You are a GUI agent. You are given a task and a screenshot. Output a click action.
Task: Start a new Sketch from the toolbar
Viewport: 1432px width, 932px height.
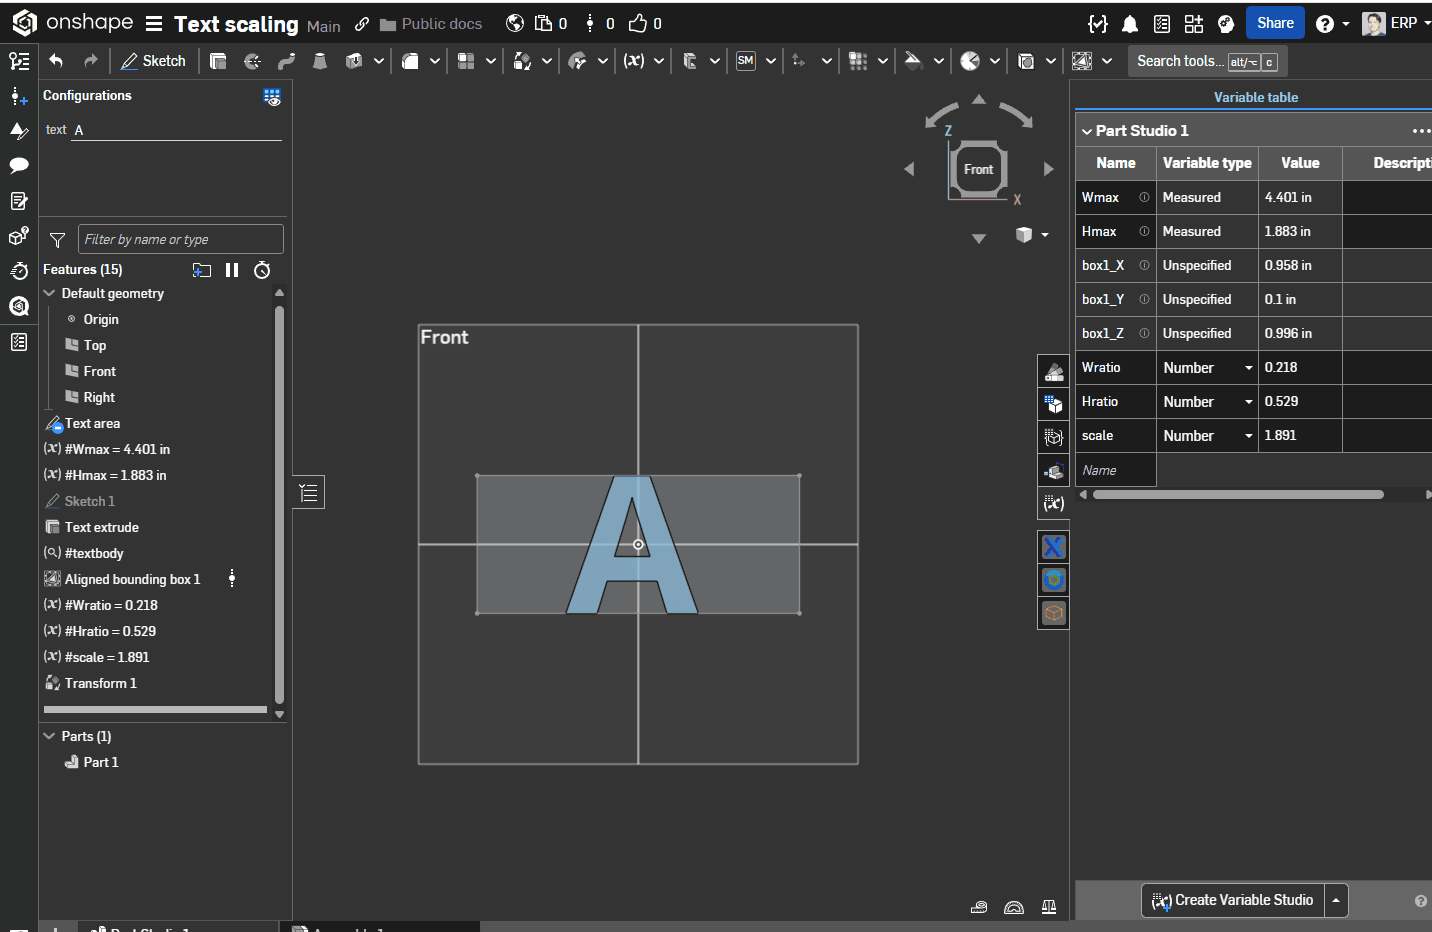153,61
